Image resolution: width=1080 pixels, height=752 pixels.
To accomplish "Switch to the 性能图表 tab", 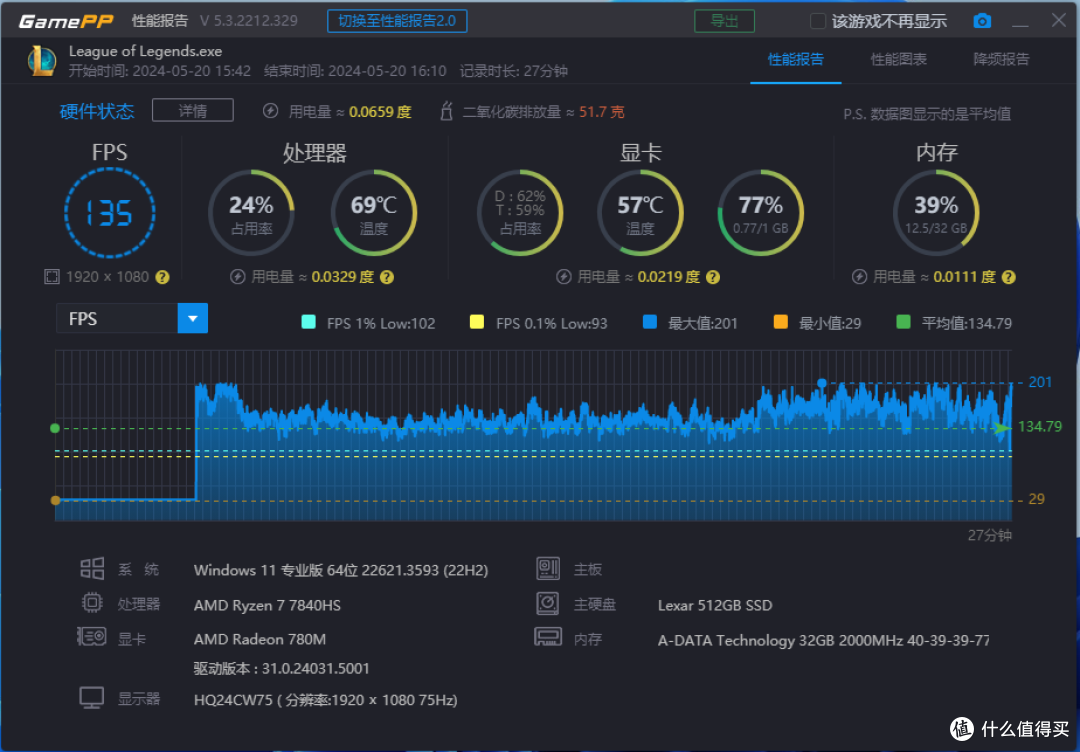I will (x=898, y=59).
